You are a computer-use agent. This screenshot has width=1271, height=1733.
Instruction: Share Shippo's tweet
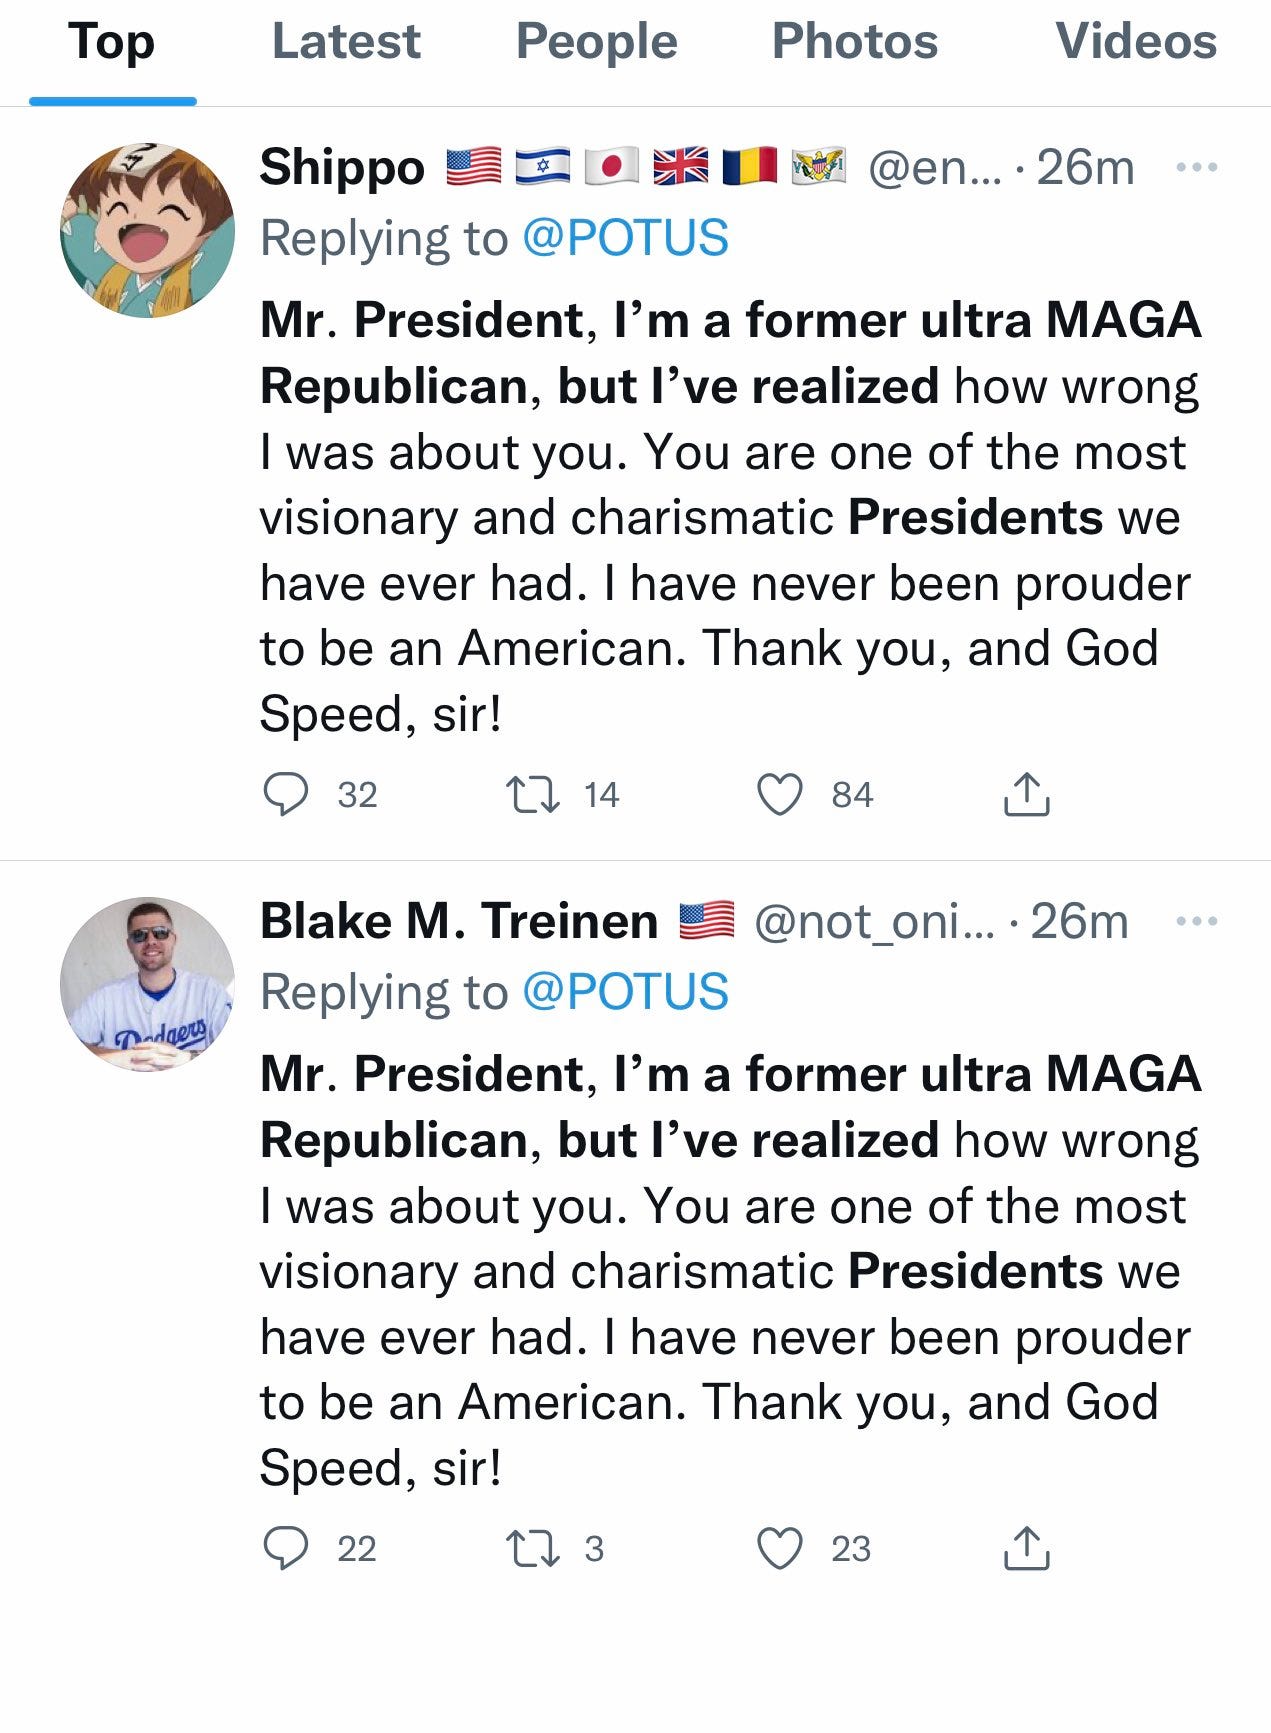(x=1026, y=795)
